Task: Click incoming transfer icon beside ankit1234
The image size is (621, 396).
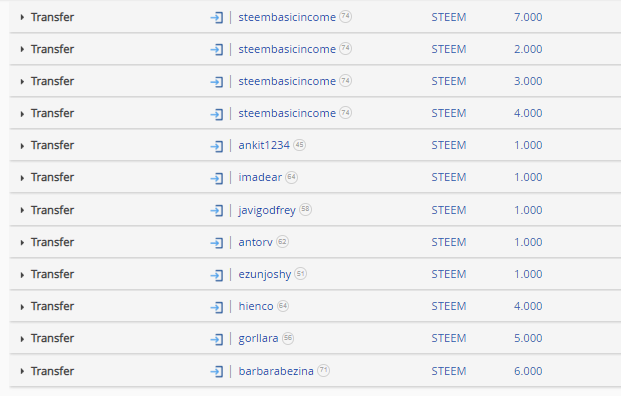Action: (217, 146)
